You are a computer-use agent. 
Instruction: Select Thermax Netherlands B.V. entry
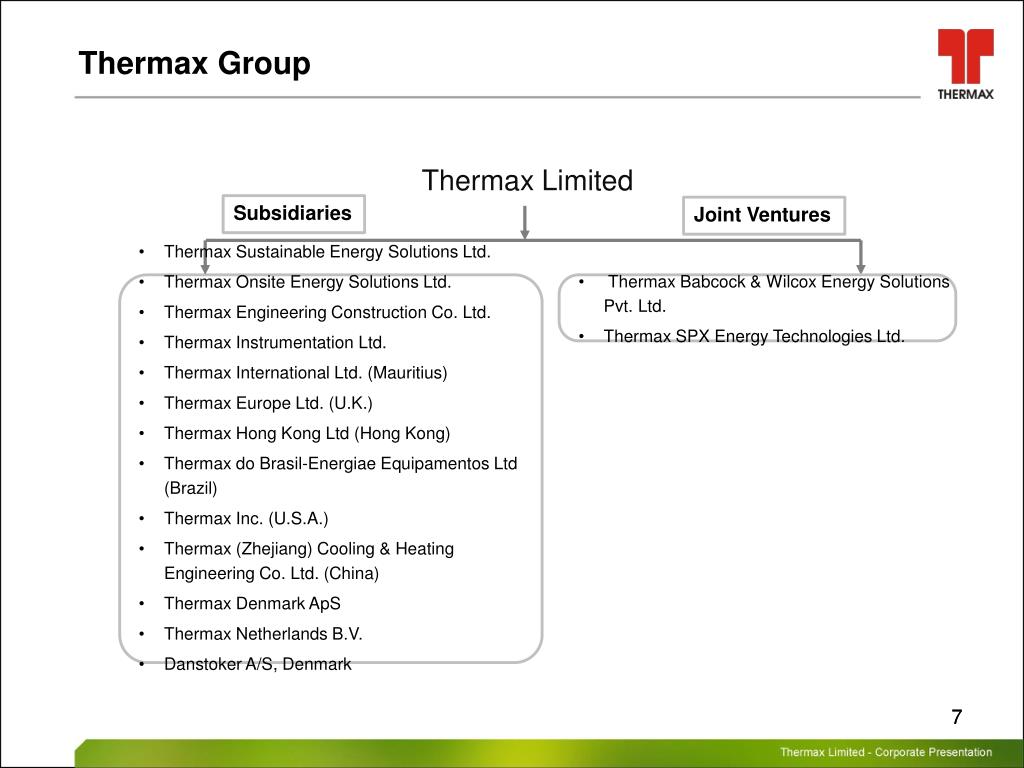click(263, 633)
